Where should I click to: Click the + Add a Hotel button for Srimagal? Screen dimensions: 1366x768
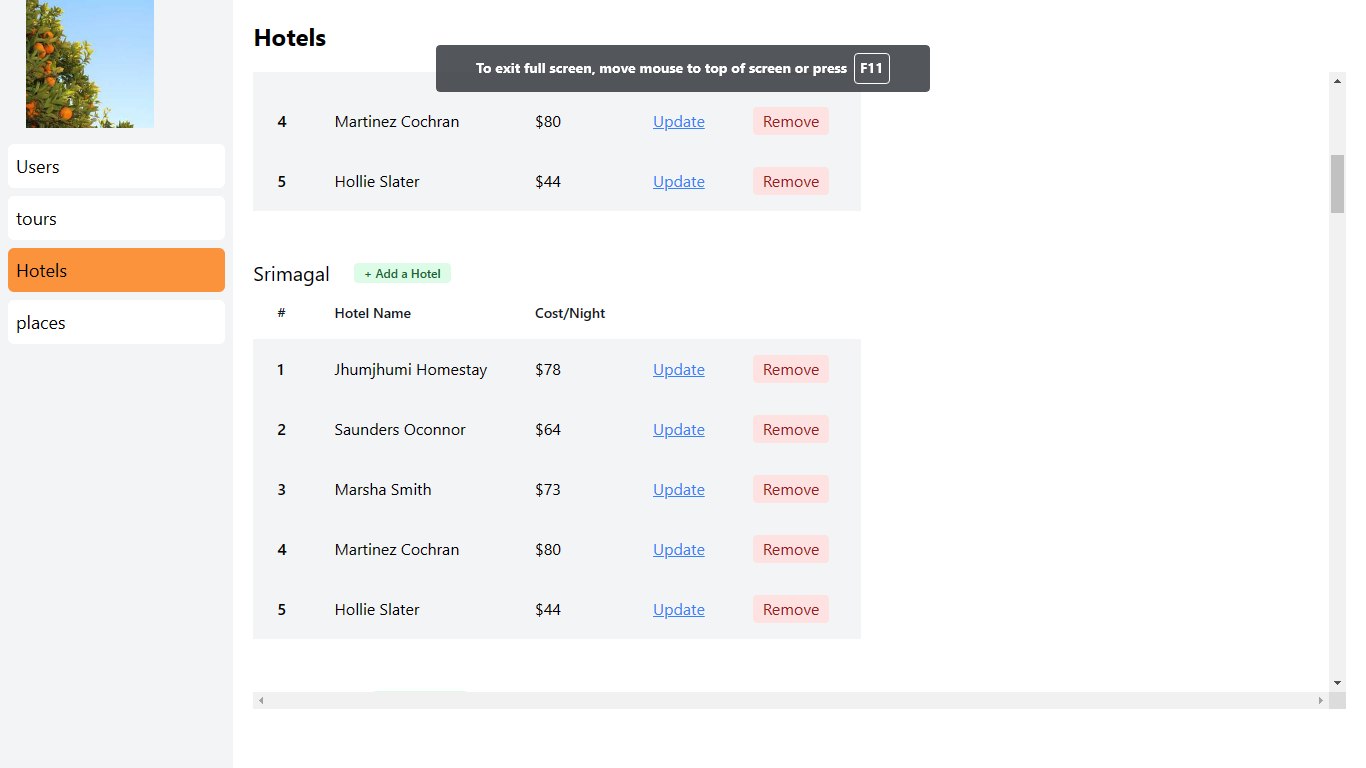pyautogui.click(x=402, y=273)
